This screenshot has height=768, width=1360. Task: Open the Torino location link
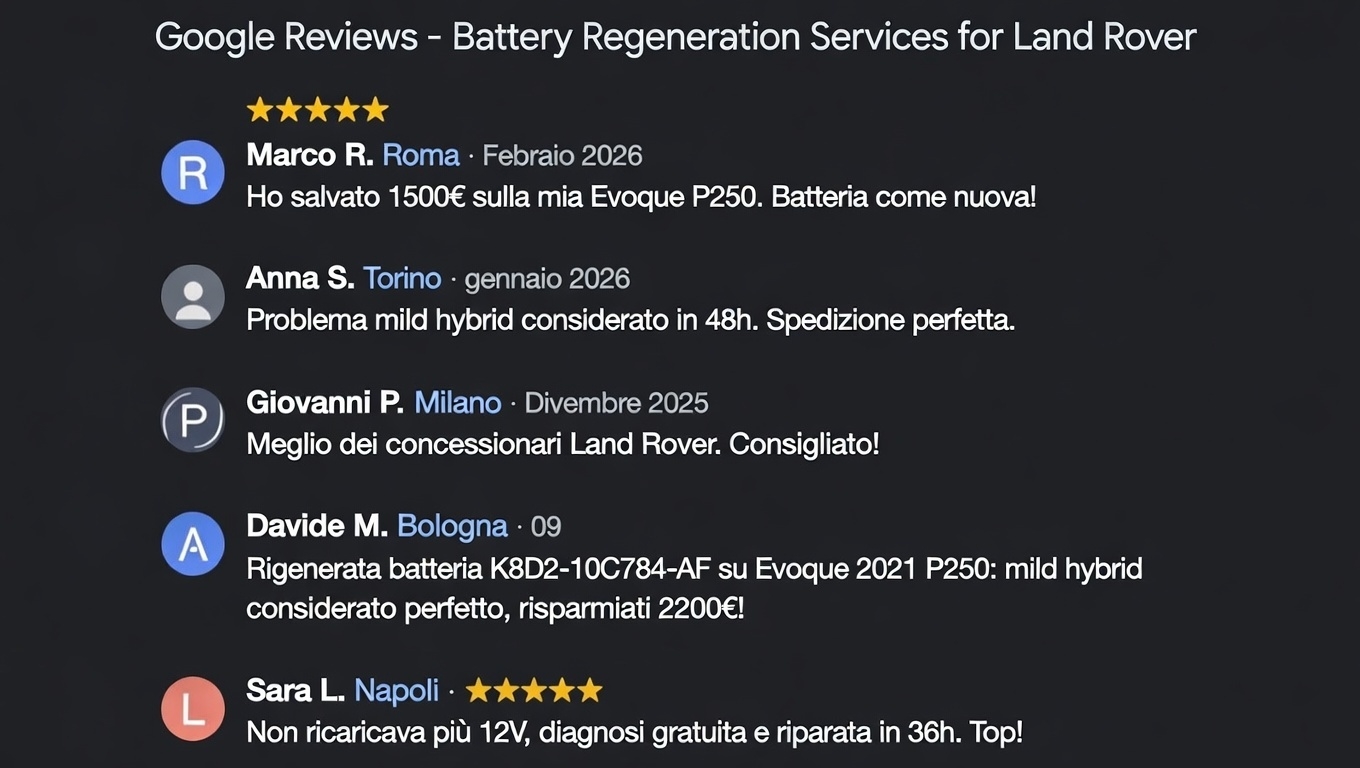point(402,278)
